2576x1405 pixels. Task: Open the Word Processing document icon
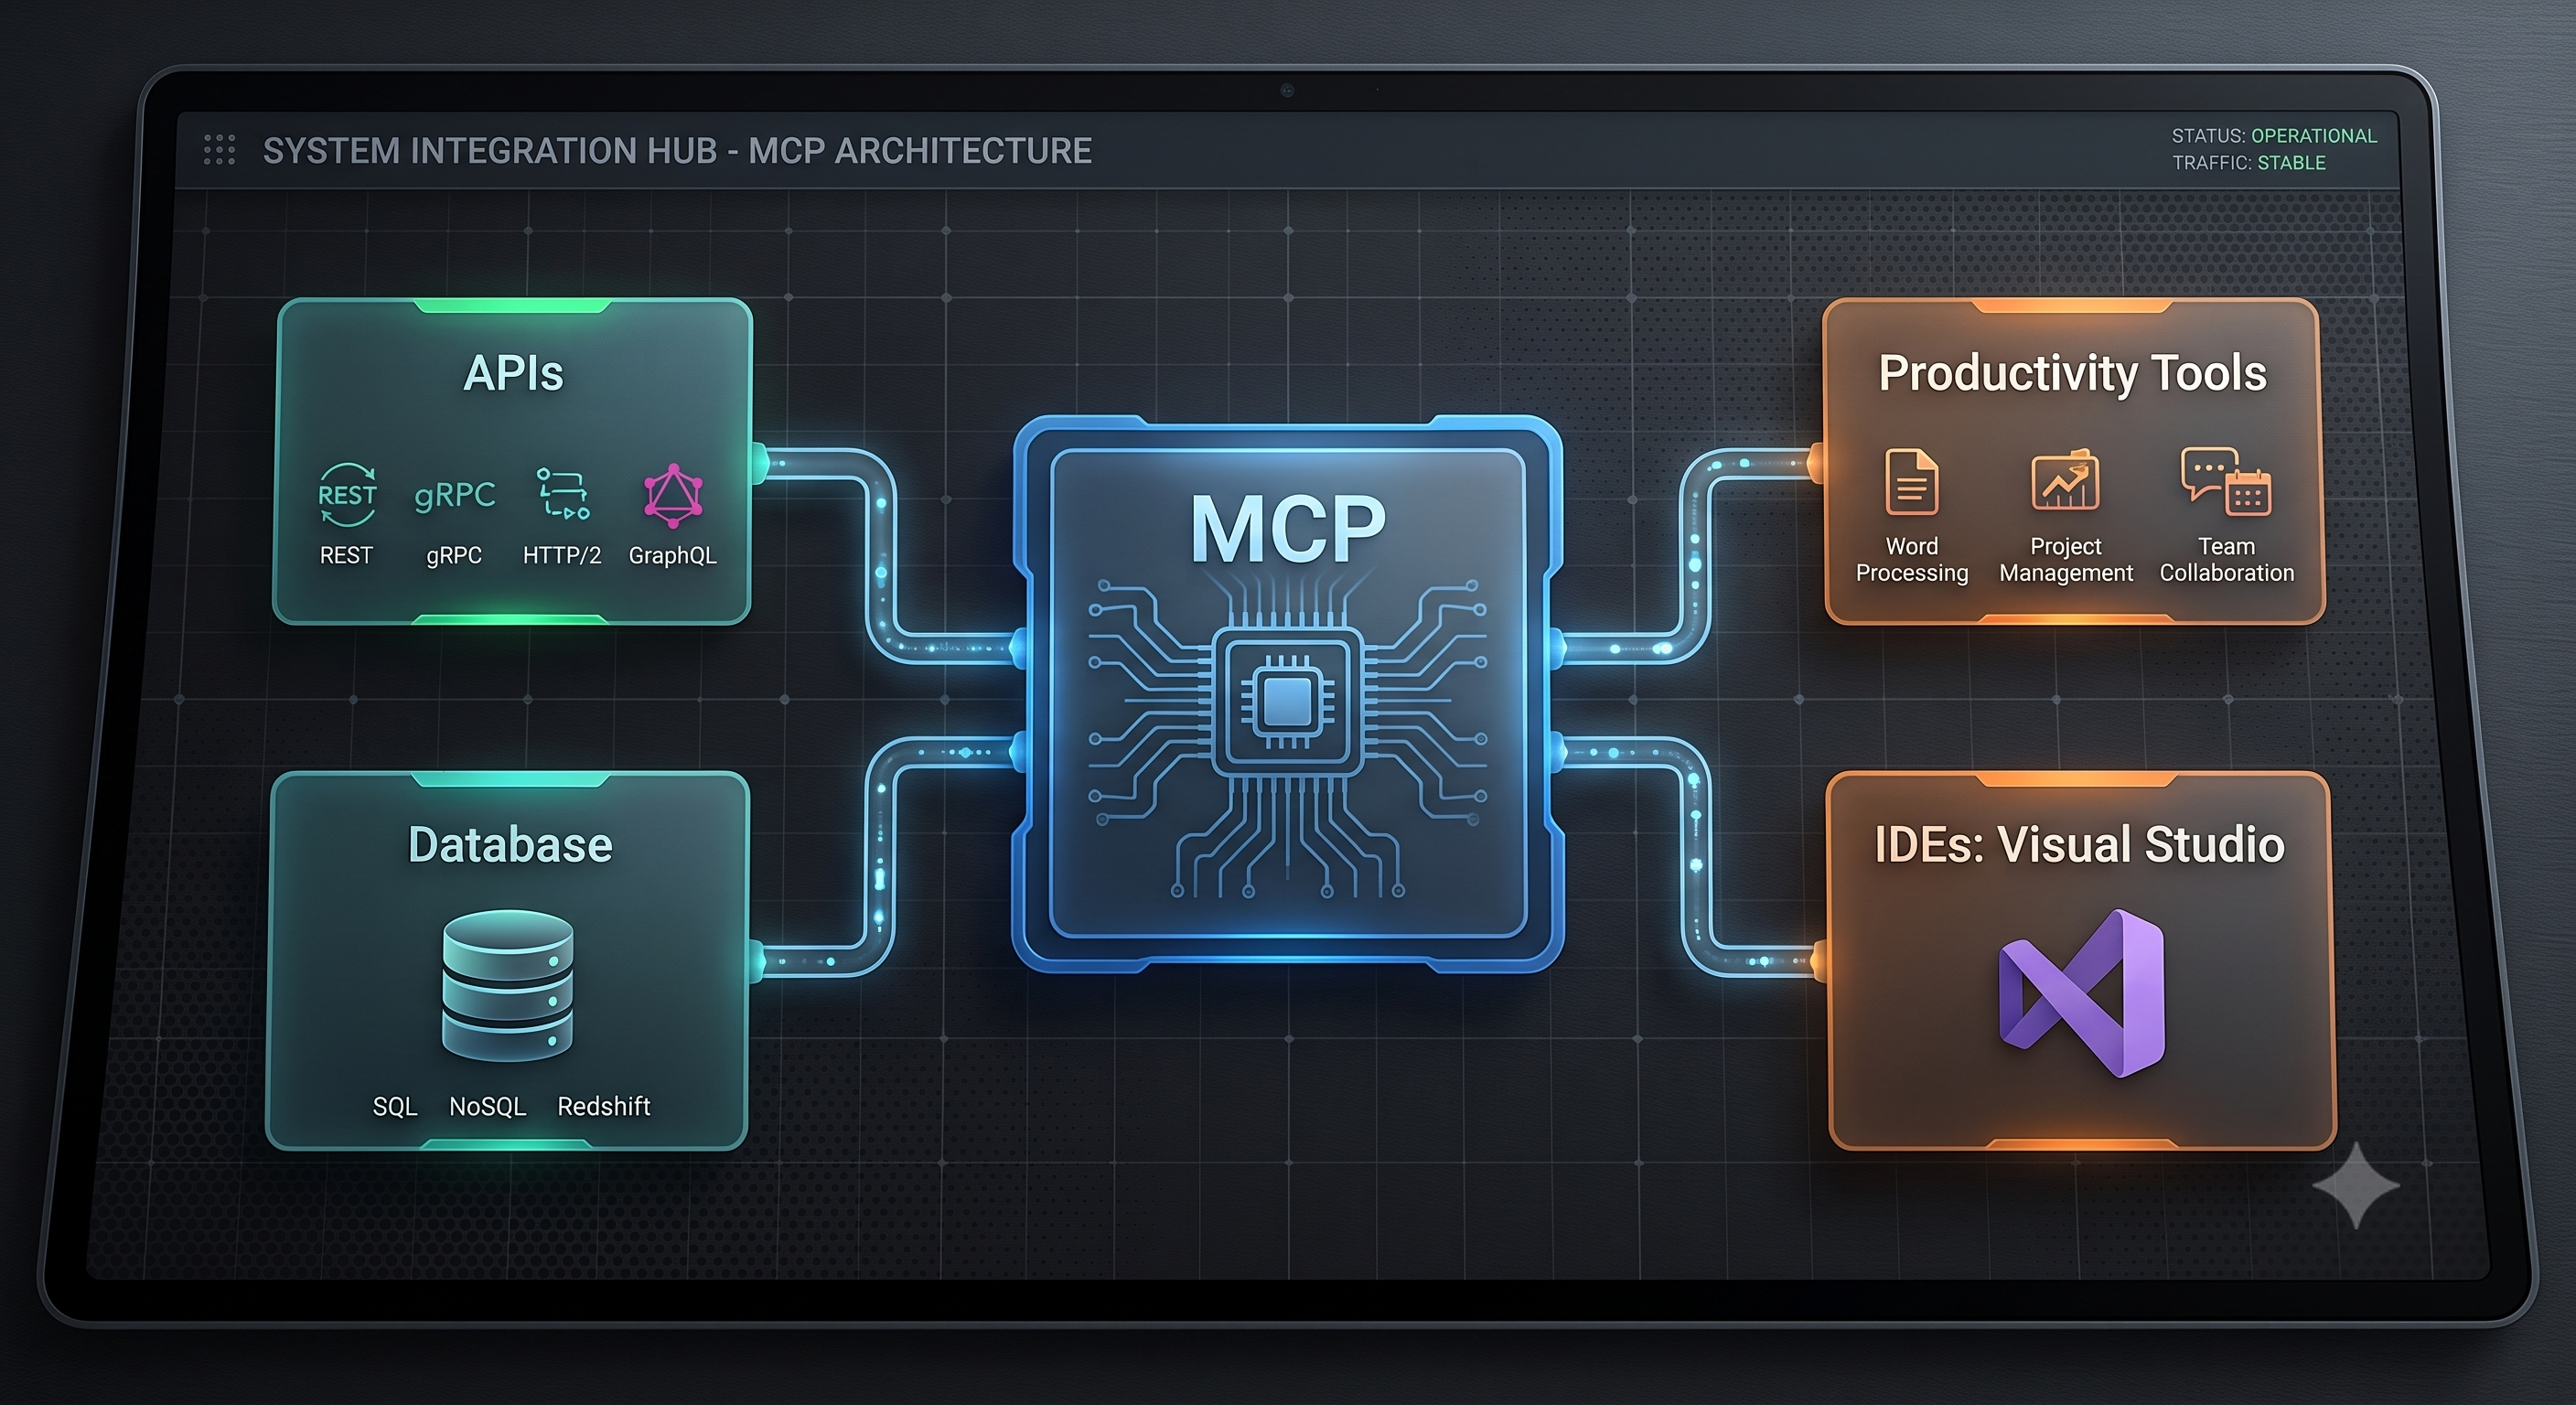[x=1911, y=481]
